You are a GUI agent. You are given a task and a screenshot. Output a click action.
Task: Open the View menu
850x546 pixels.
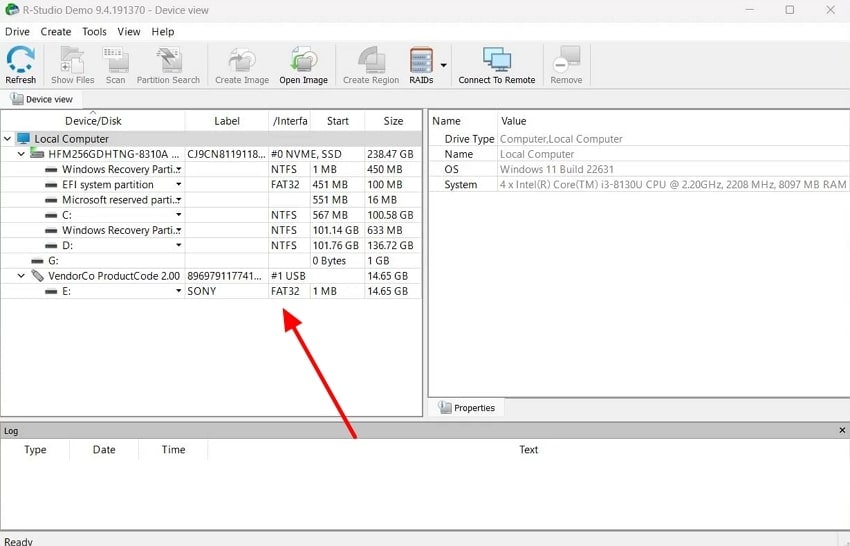click(x=128, y=31)
